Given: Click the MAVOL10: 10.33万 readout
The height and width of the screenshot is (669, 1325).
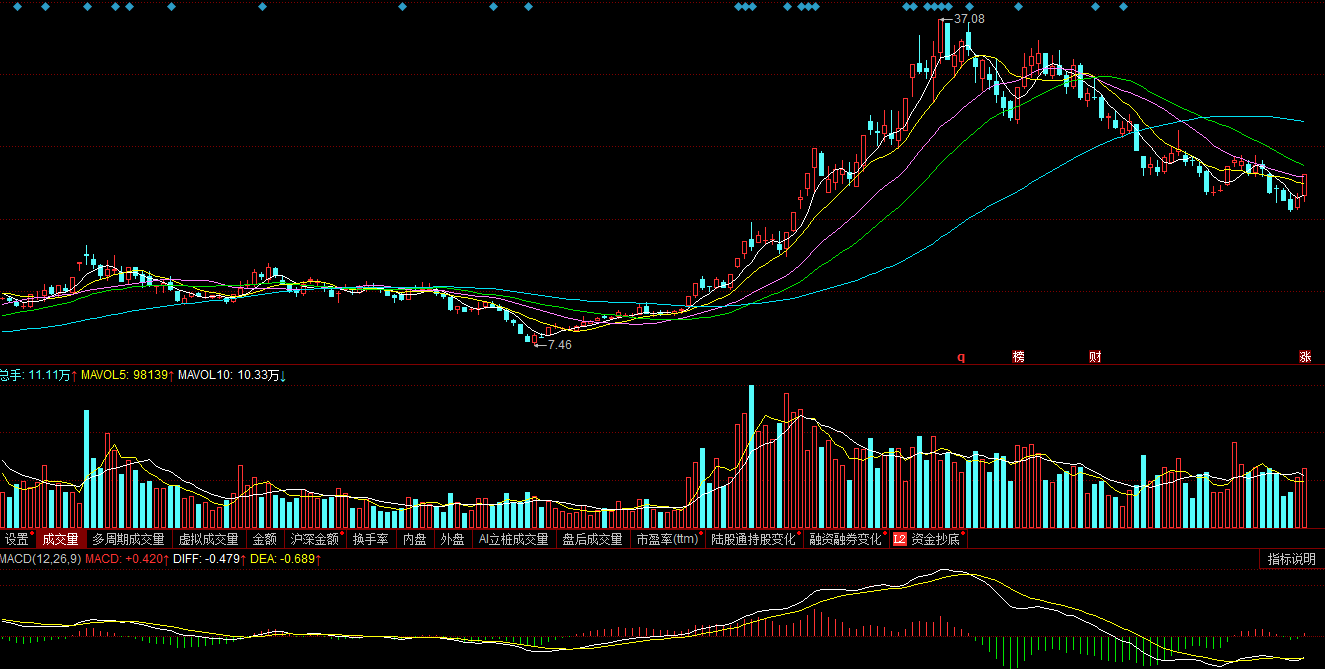Looking at the screenshot, I should tap(233, 375).
